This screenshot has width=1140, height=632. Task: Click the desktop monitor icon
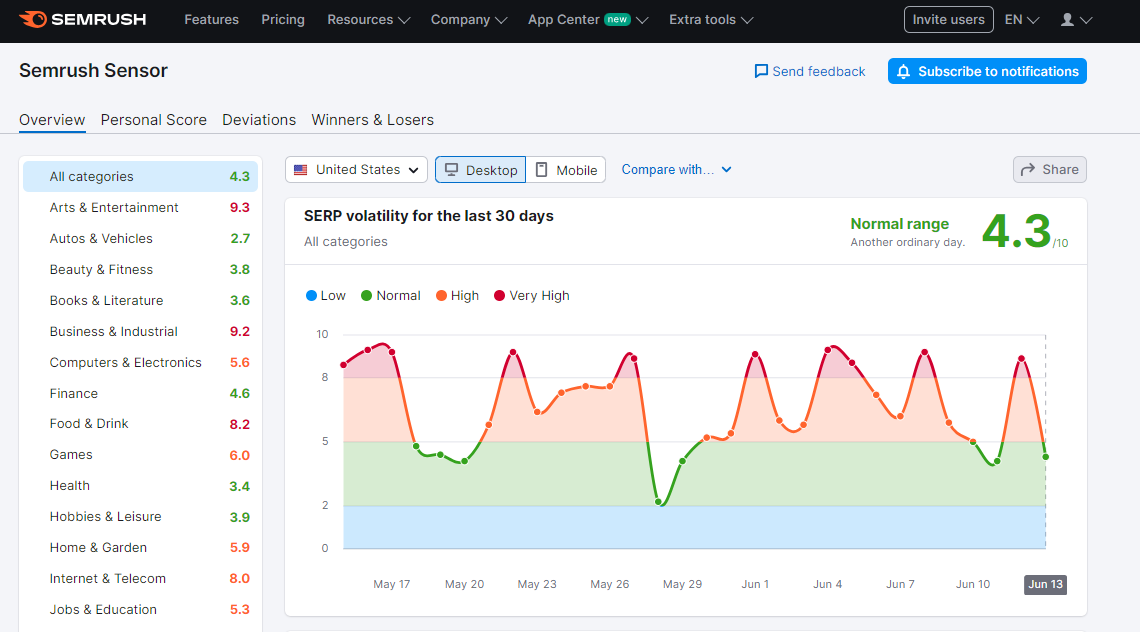coord(451,169)
